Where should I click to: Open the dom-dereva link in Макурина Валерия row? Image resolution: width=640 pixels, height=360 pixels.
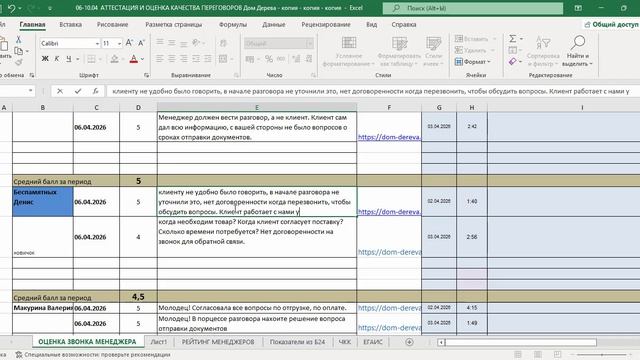[x=389, y=308]
